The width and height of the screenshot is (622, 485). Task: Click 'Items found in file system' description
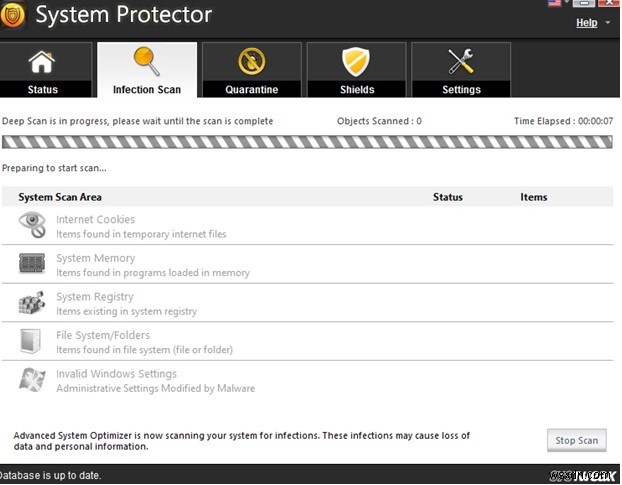coord(144,350)
